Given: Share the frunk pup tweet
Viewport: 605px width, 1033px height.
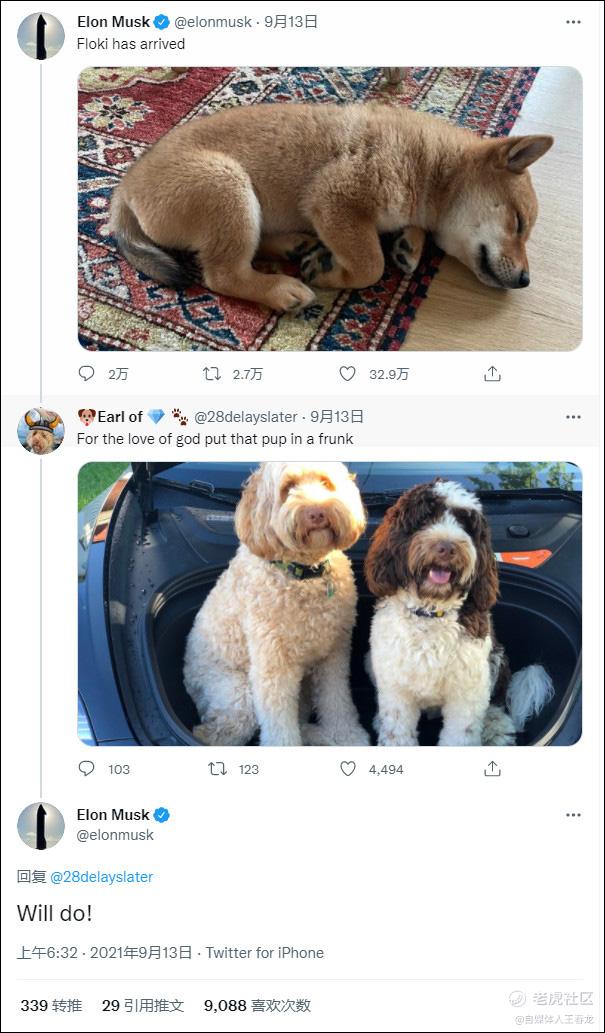Looking at the screenshot, I should pyautogui.click(x=492, y=769).
